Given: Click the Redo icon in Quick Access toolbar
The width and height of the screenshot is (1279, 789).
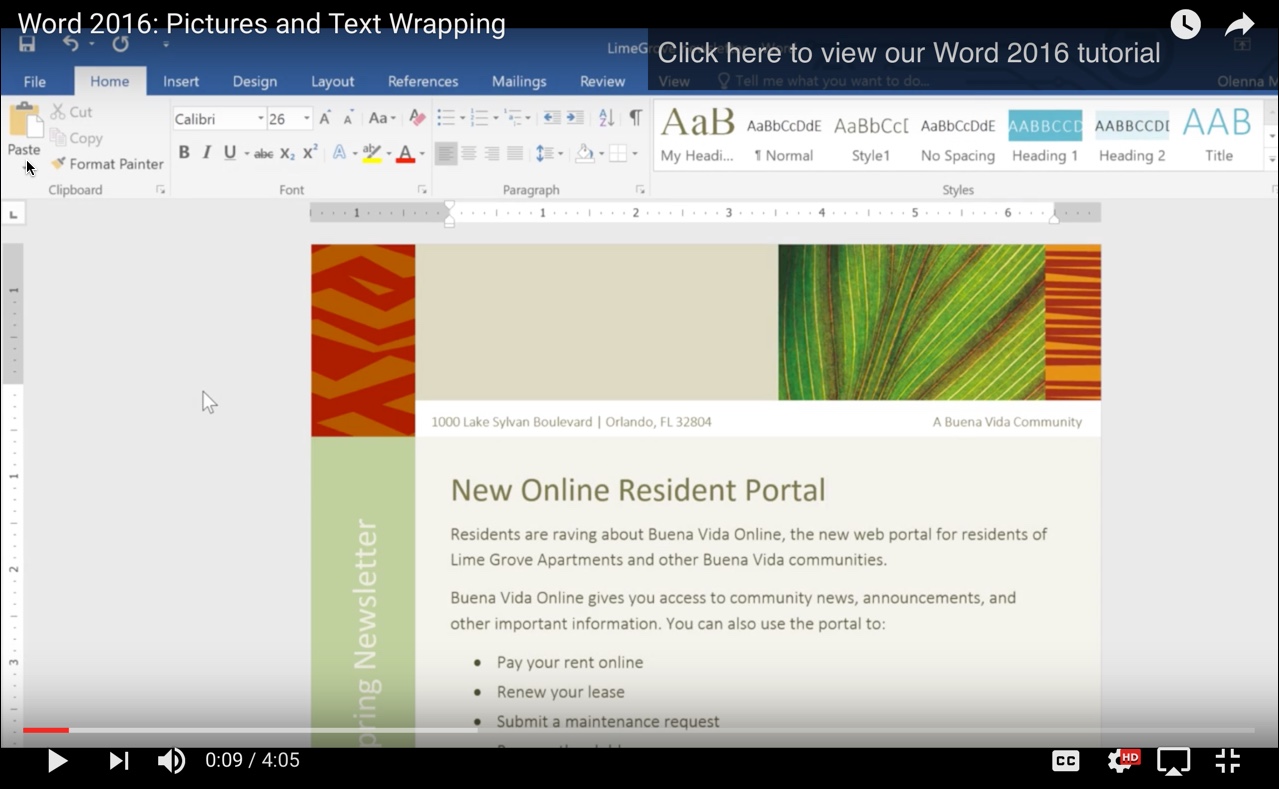Looking at the screenshot, I should pos(120,43).
